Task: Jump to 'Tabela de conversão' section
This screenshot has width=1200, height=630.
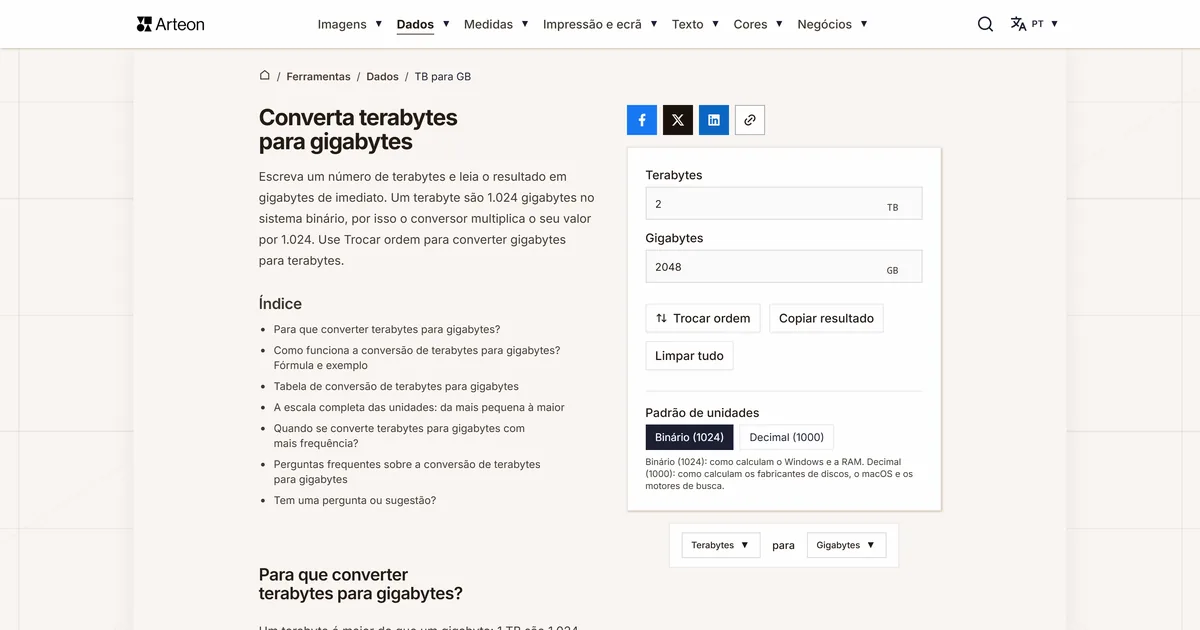Action: click(396, 386)
